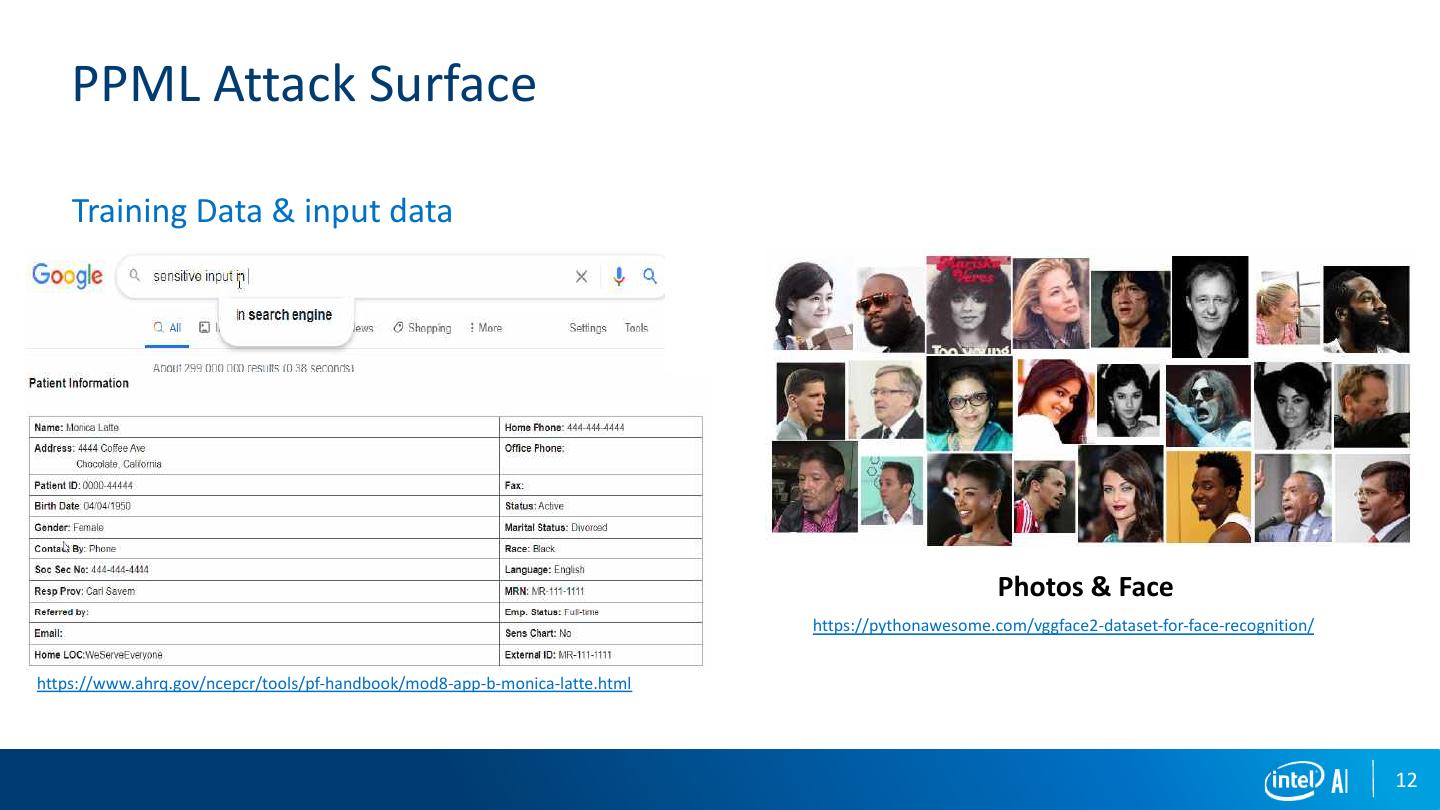Click the slide page number 12

[x=1406, y=780]
